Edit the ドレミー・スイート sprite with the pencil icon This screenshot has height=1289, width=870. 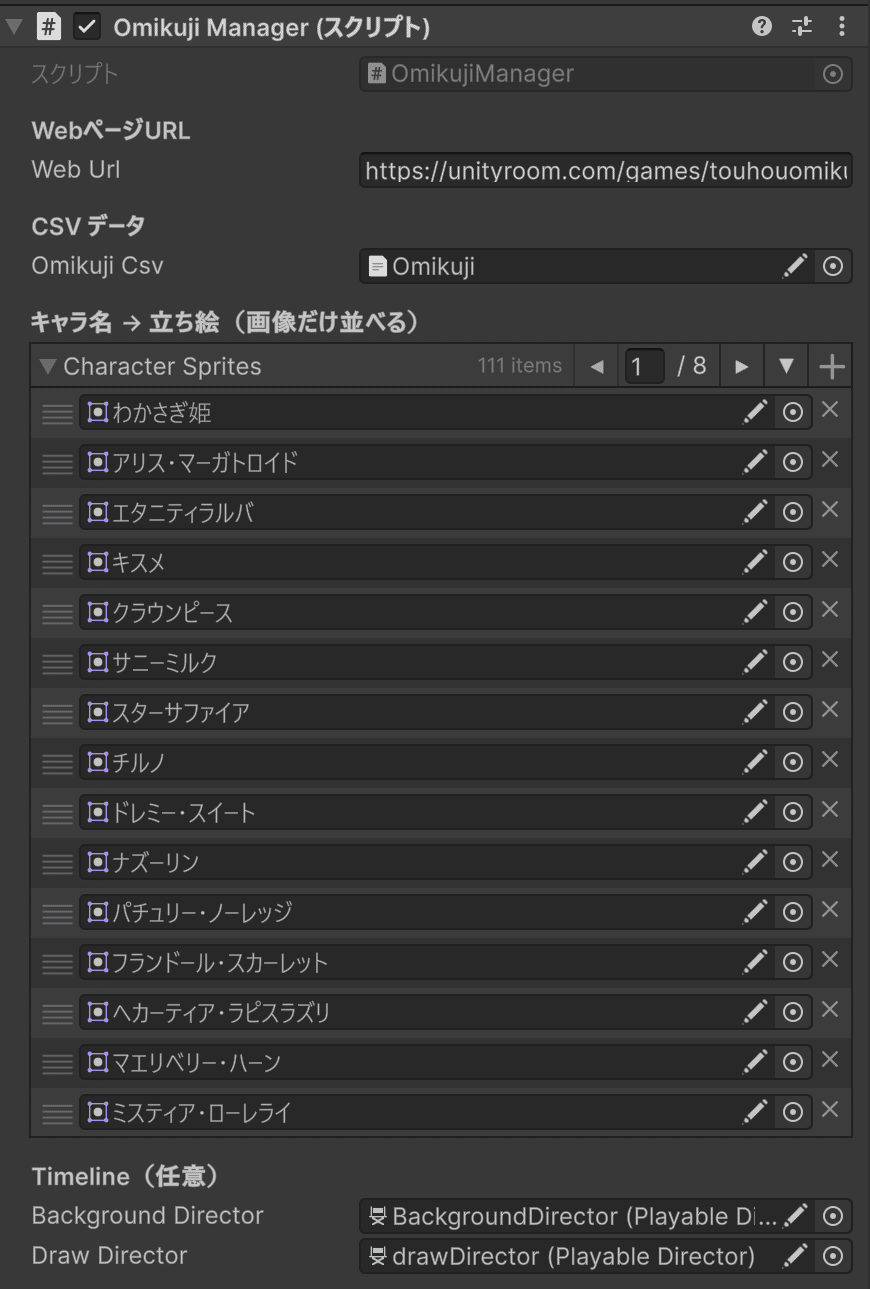pyautogui.click(x=755, y=811)
